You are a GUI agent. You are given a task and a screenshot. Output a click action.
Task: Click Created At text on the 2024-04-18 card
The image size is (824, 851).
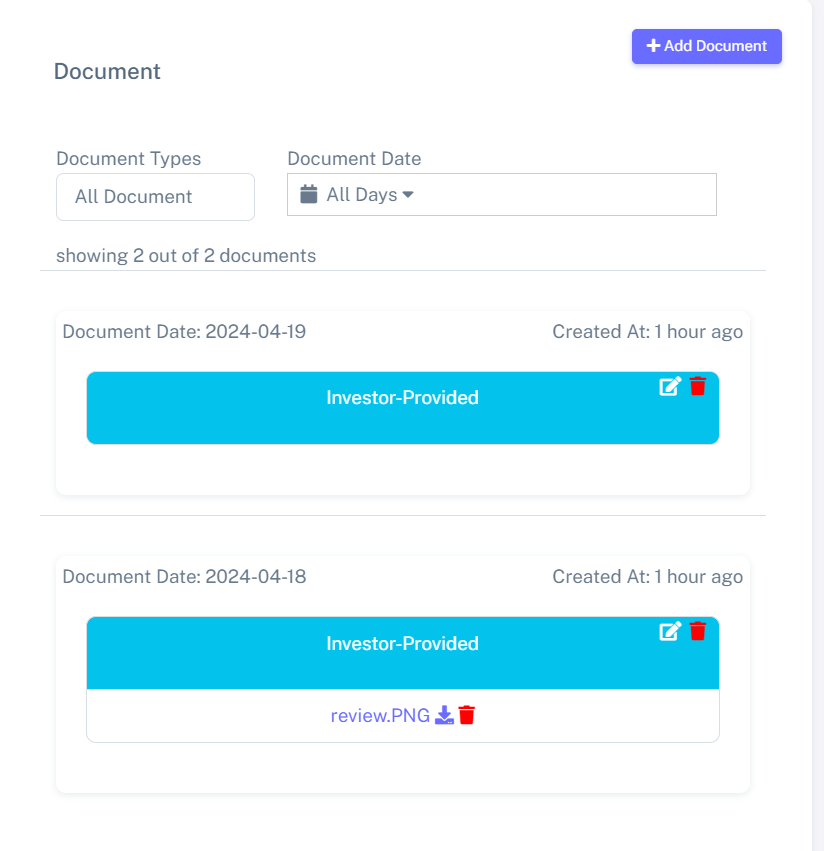(x=647, y=577)
